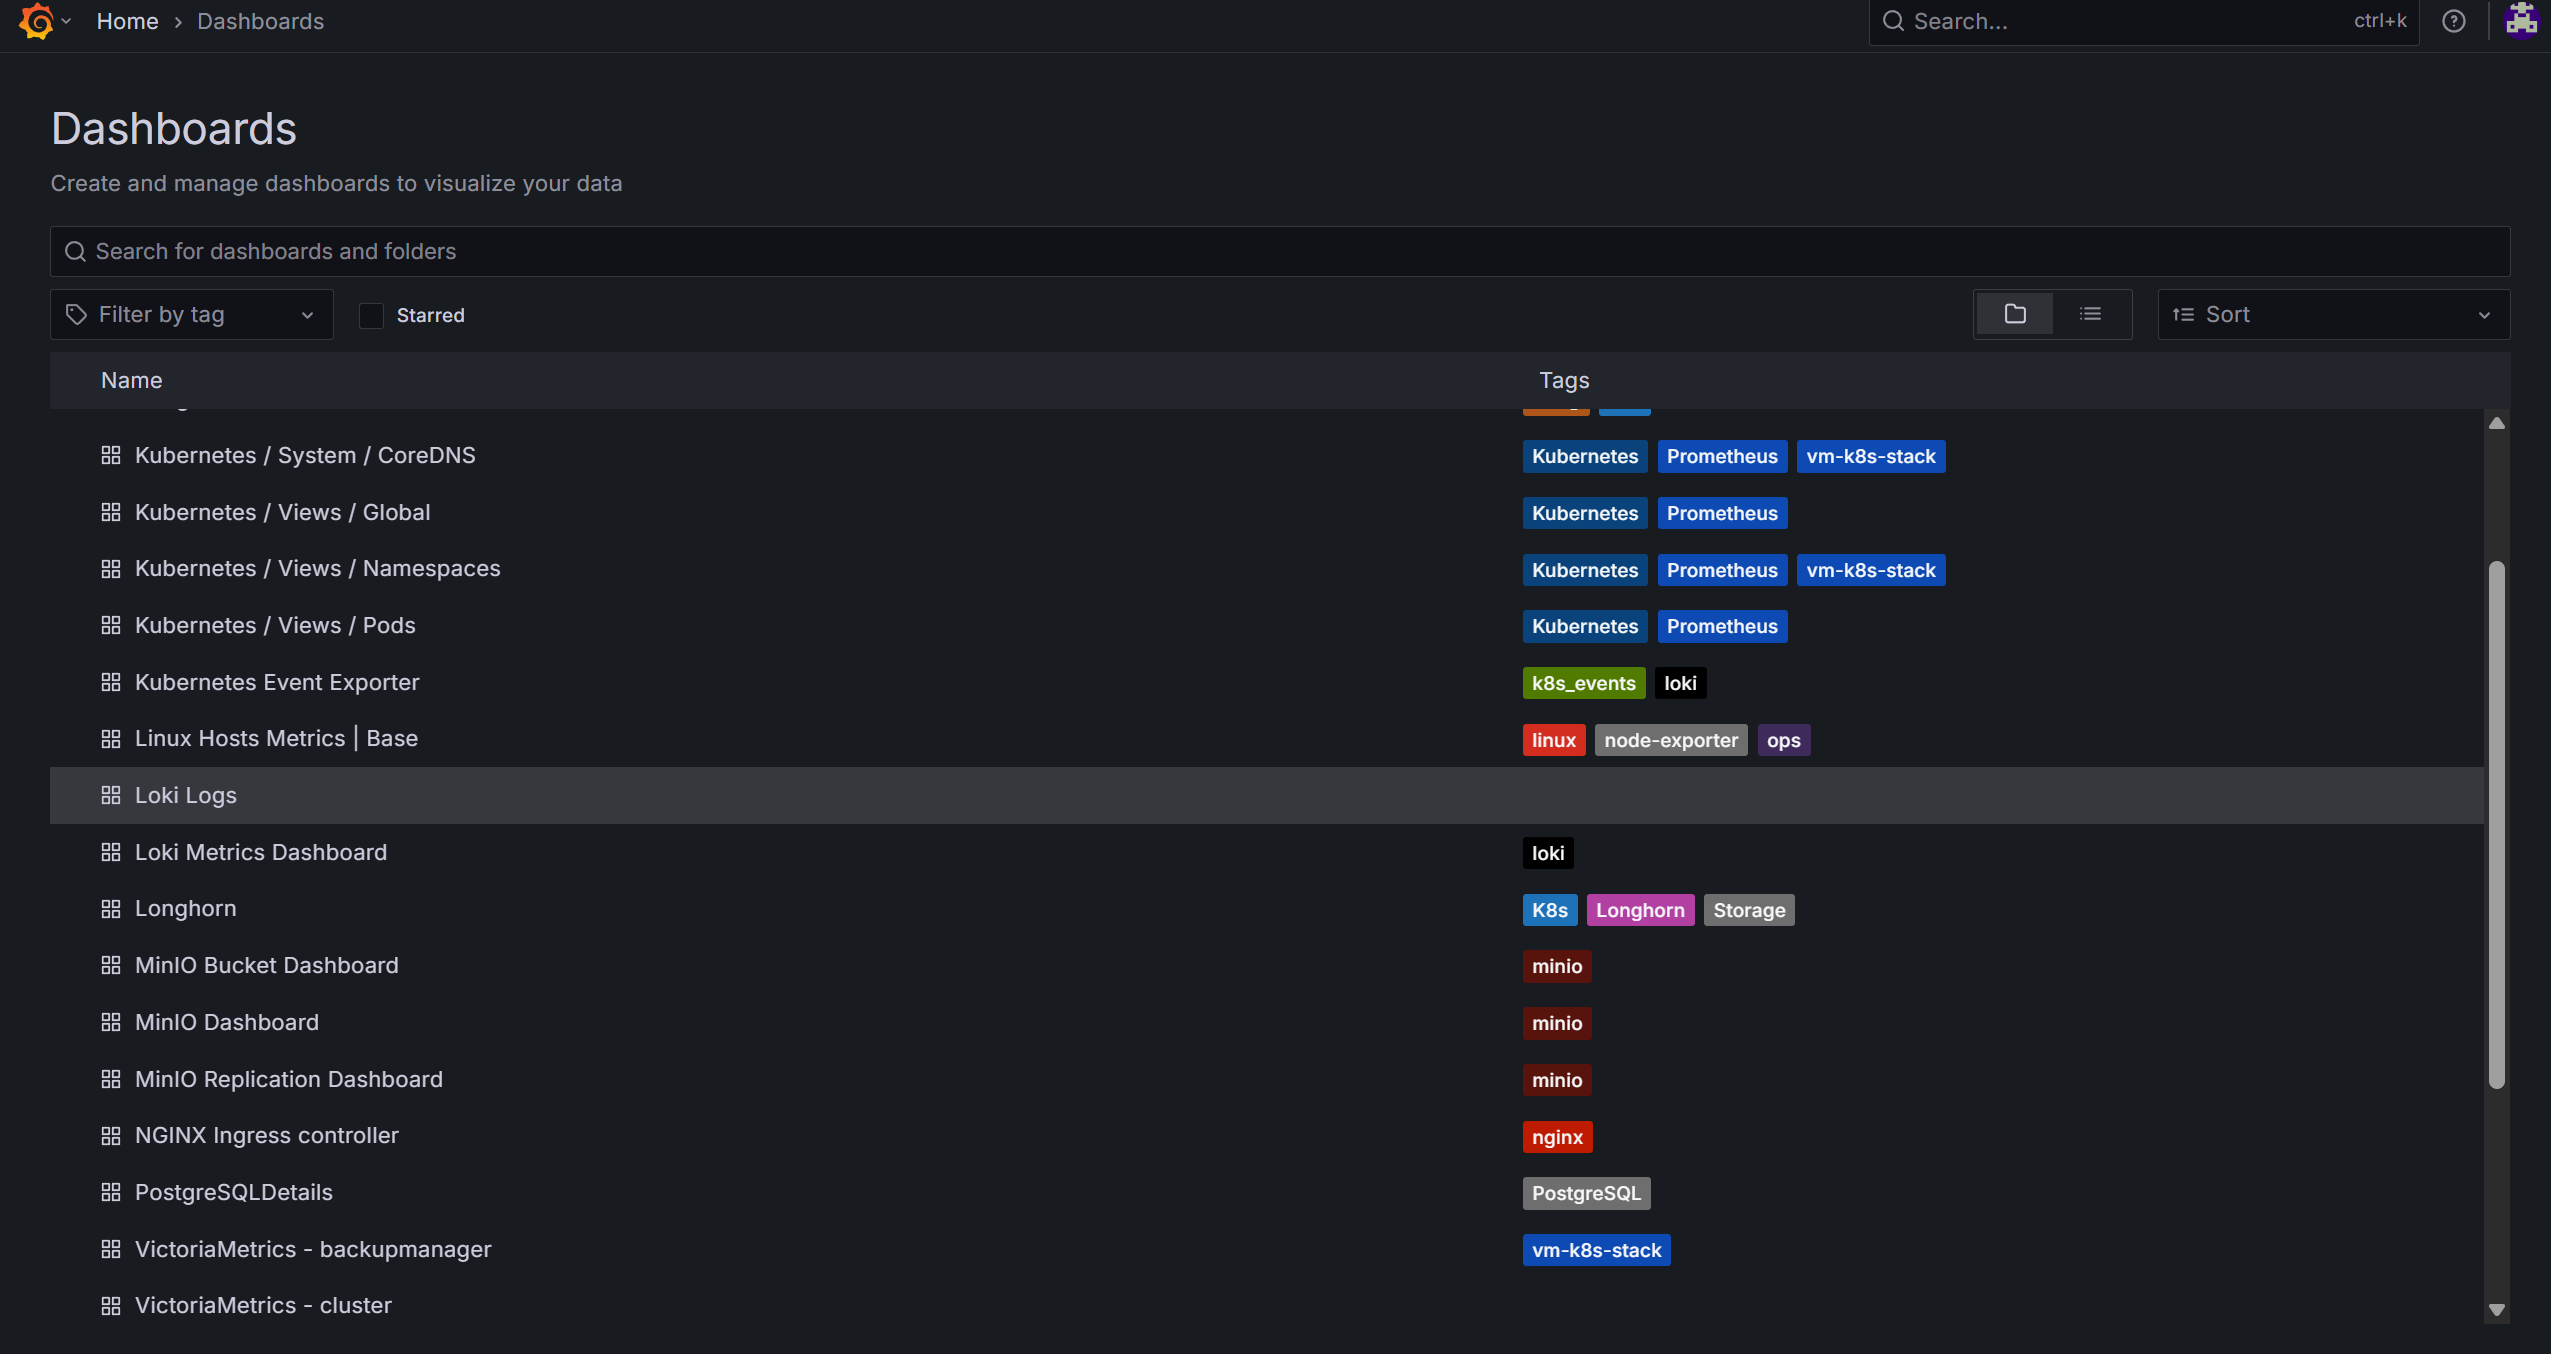Open Linux Hosts Metrics | Base dashboard

[276, 738]
